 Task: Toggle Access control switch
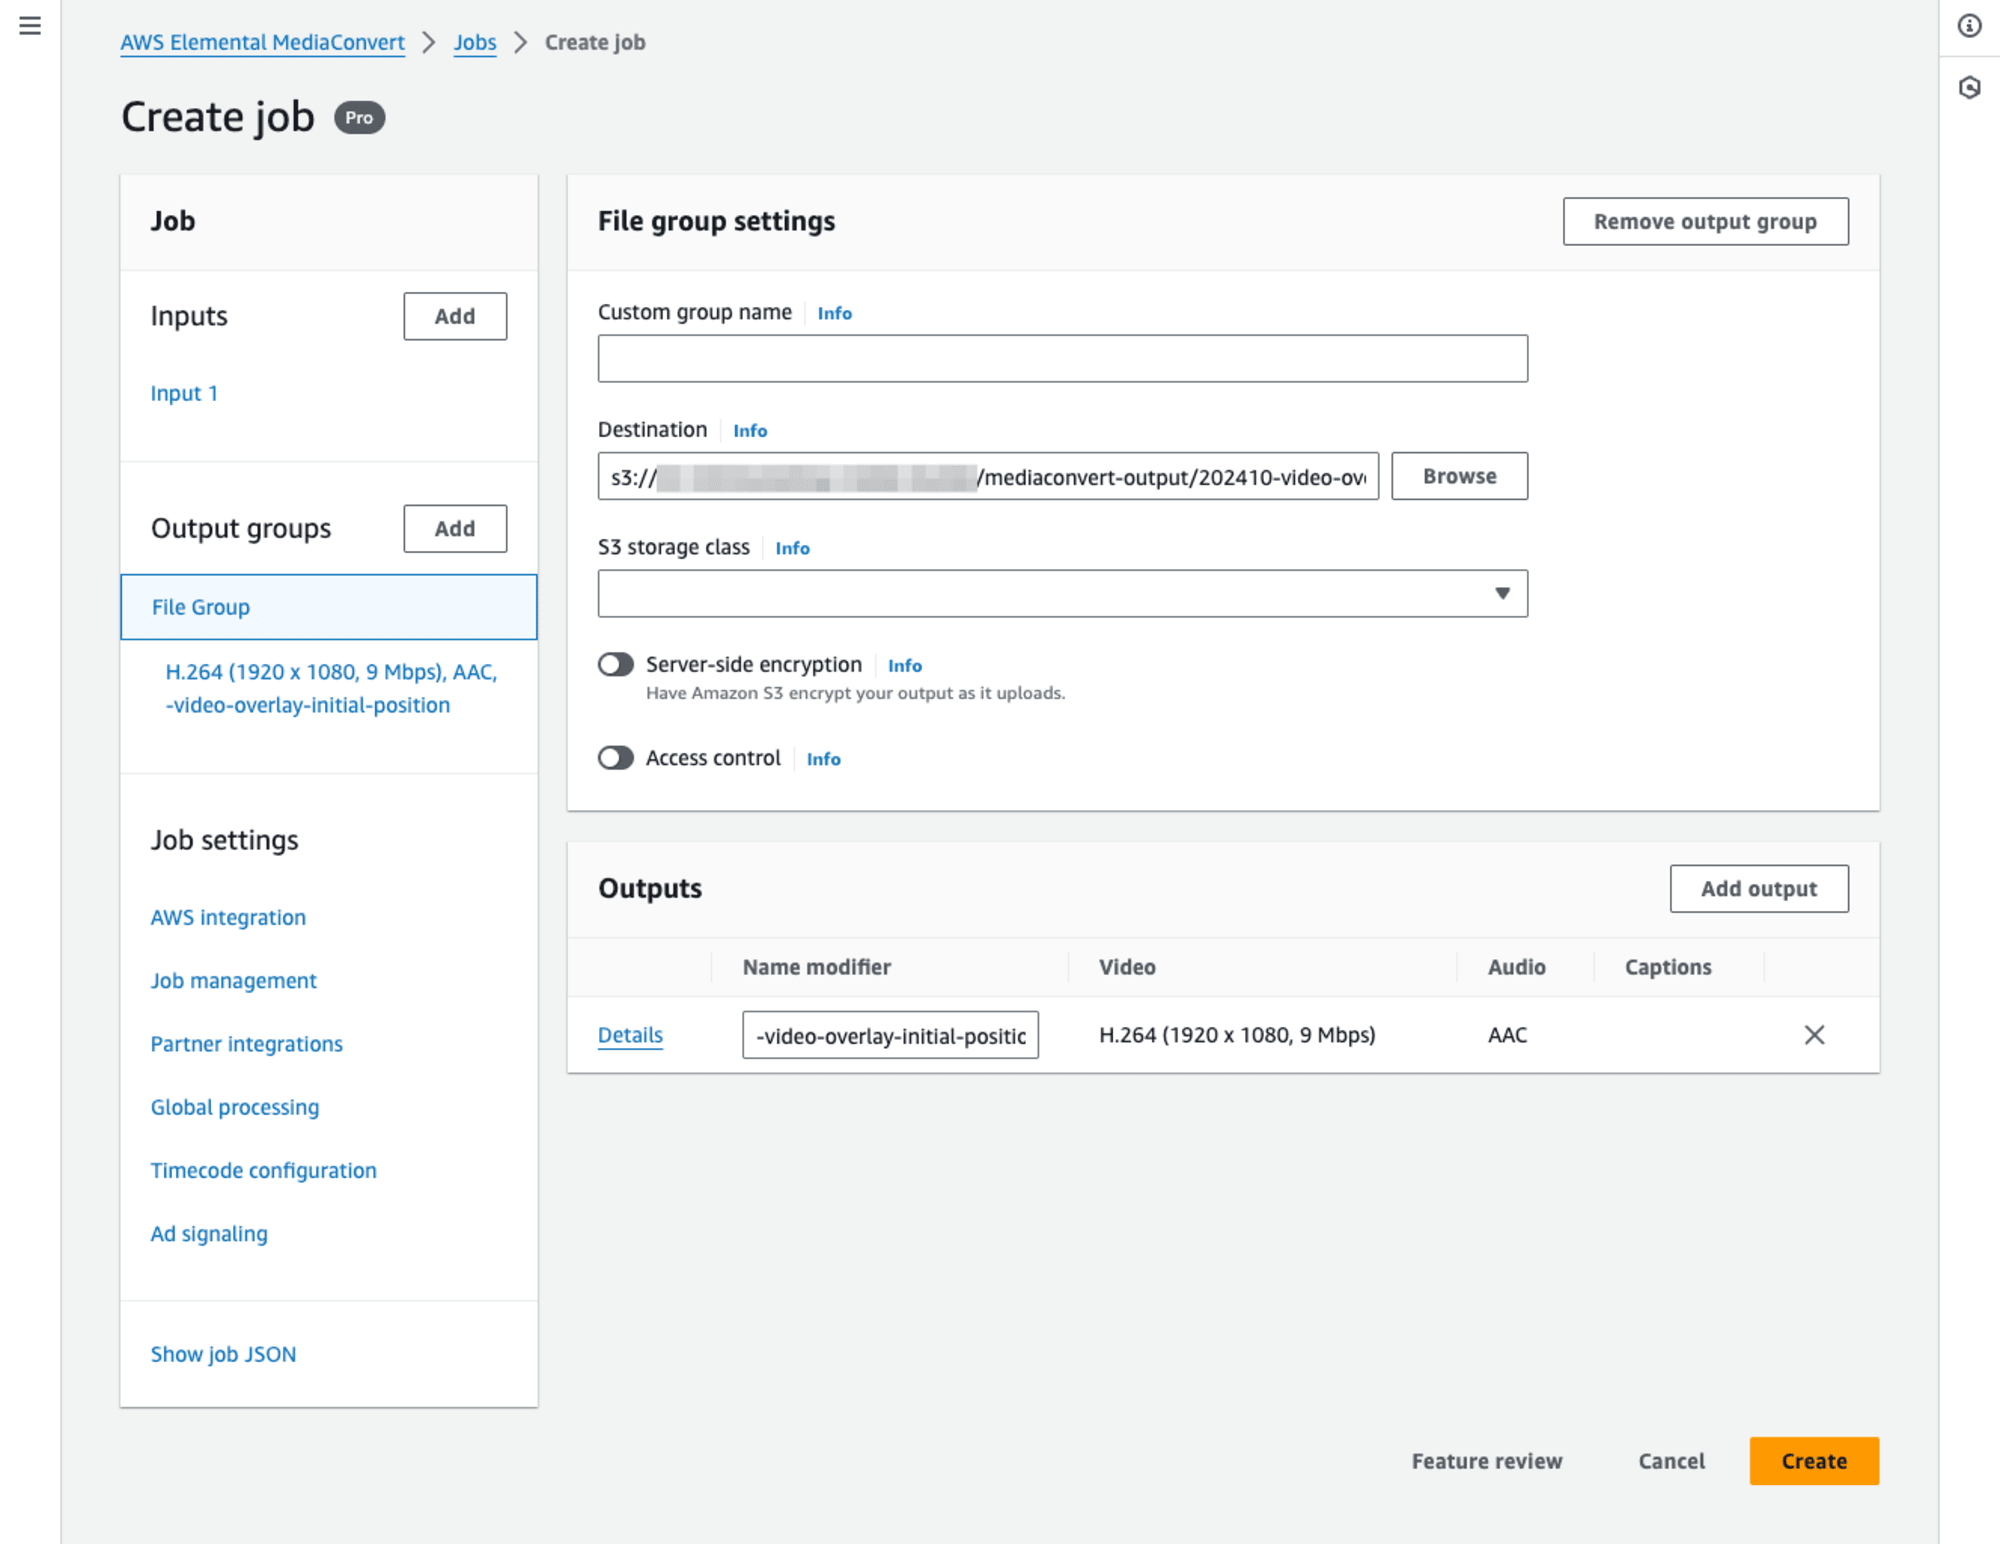coord(616,758)
